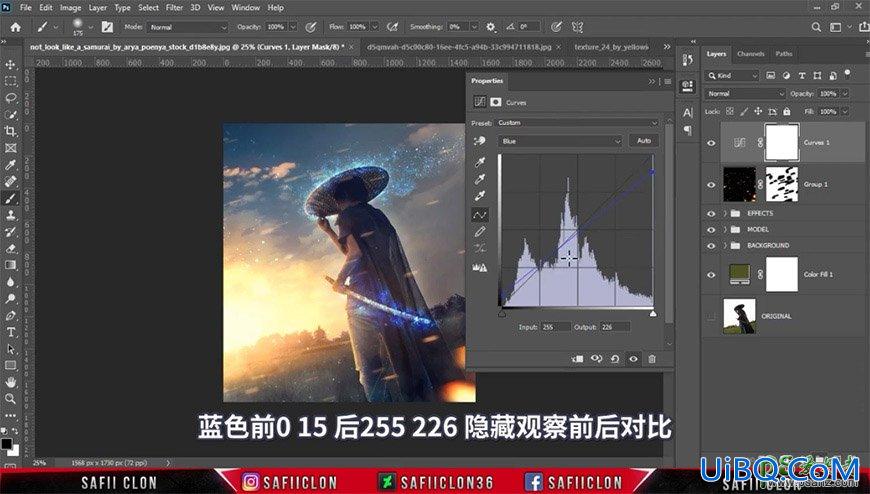Screen dimensions: 870x494
Task: Select the Eraser tool
Action: tap(10, 249)
